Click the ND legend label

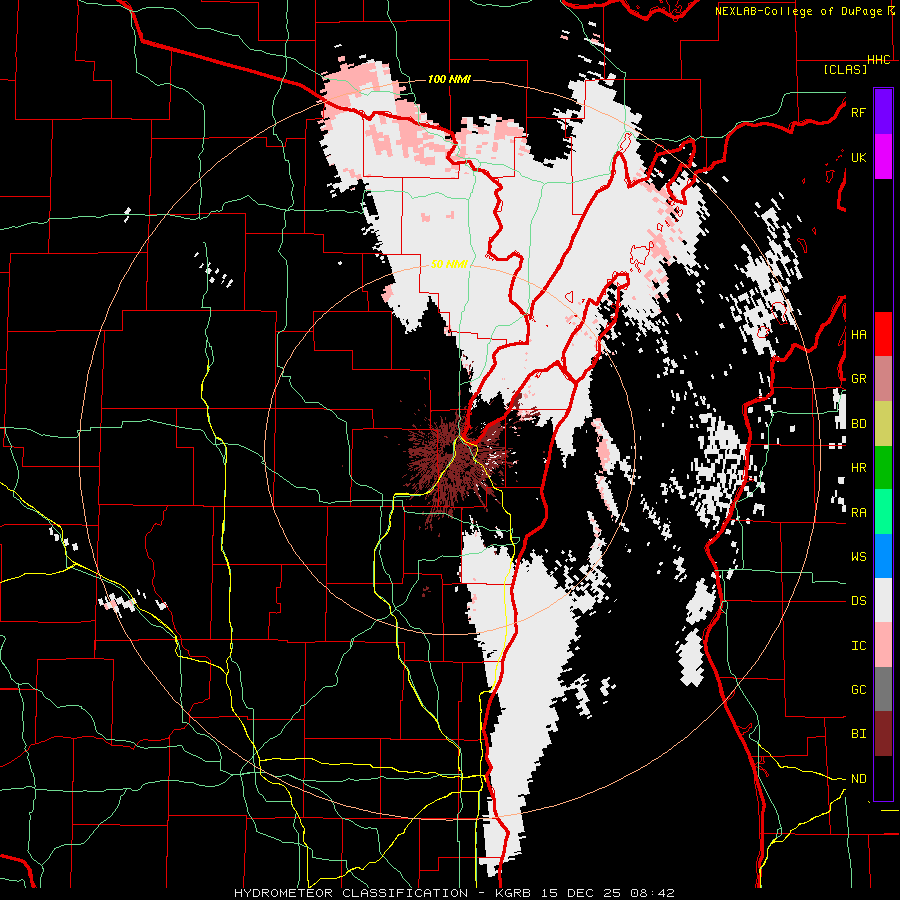coord(858,779)
